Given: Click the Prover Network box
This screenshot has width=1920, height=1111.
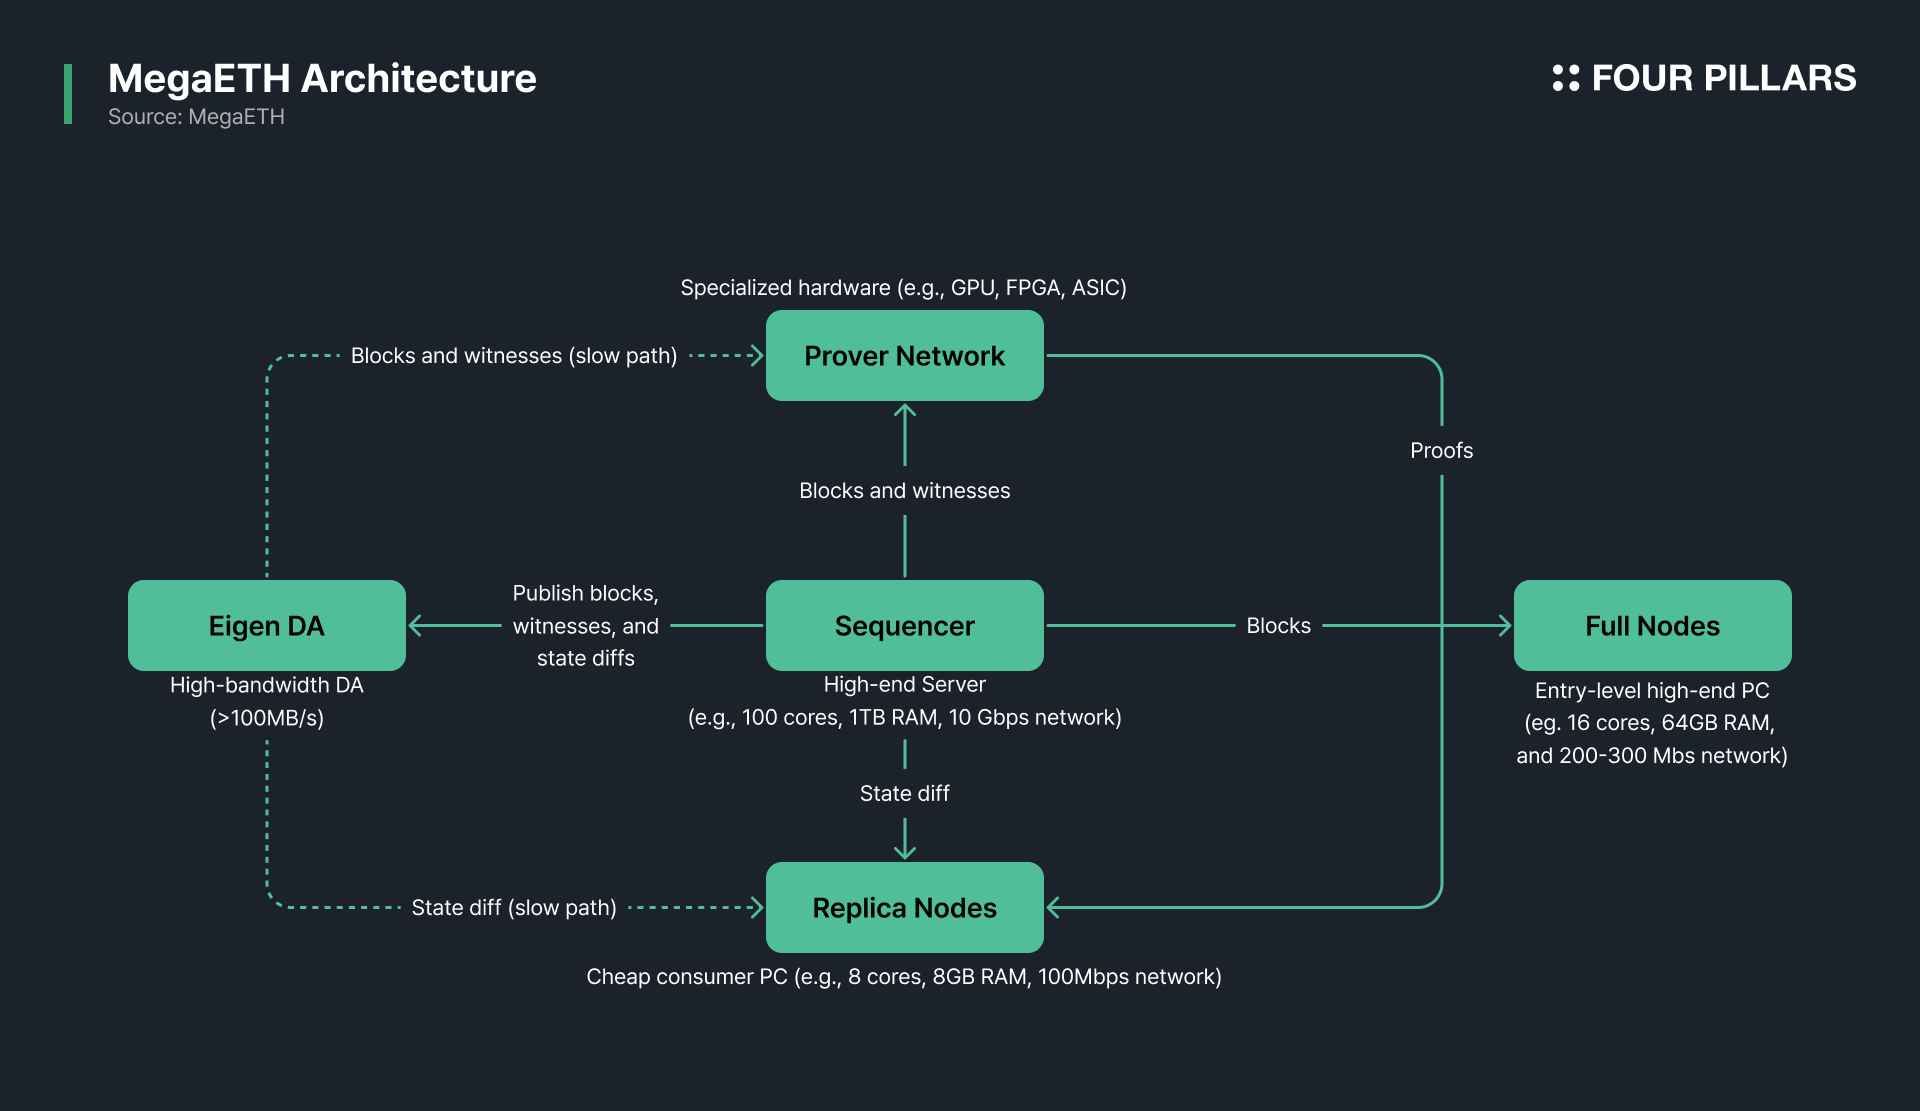Looking at the screenshot, I should (905, 355).
